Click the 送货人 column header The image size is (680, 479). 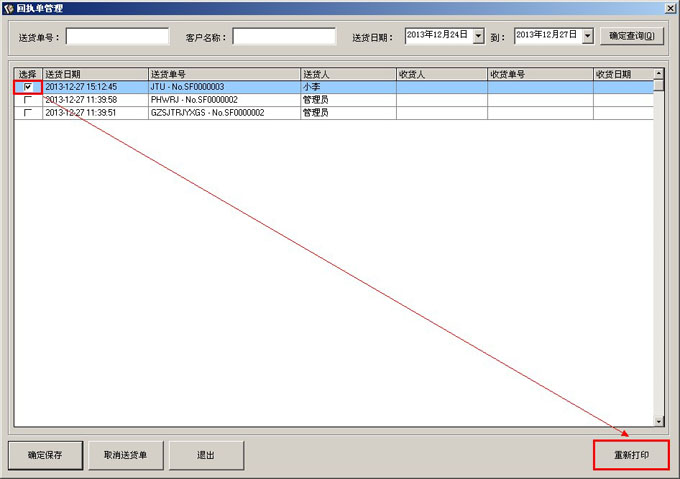(347, 74)
